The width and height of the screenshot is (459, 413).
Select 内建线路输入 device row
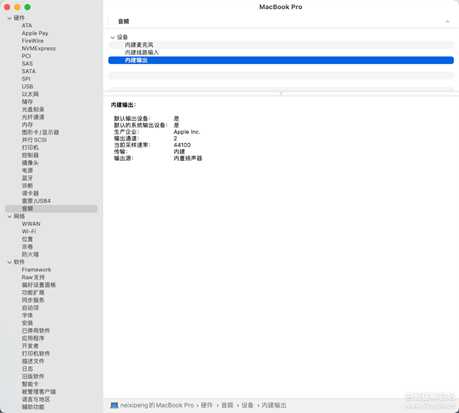click(281, 52)
